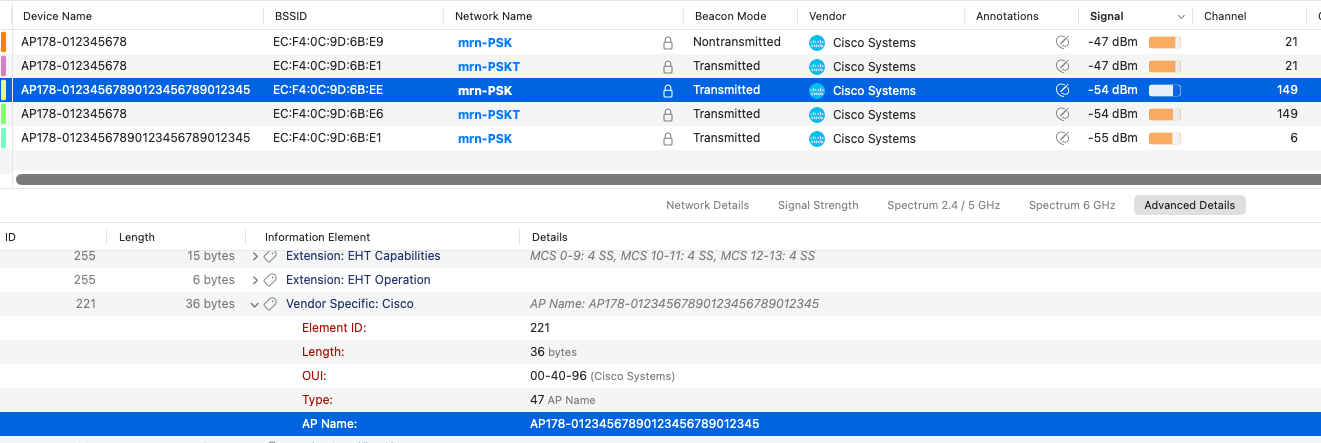Image resolution: width=1321 pixels, height=443 pixels.
Task: Switch to the Network Details tab
Action: (x=707, y=205)
